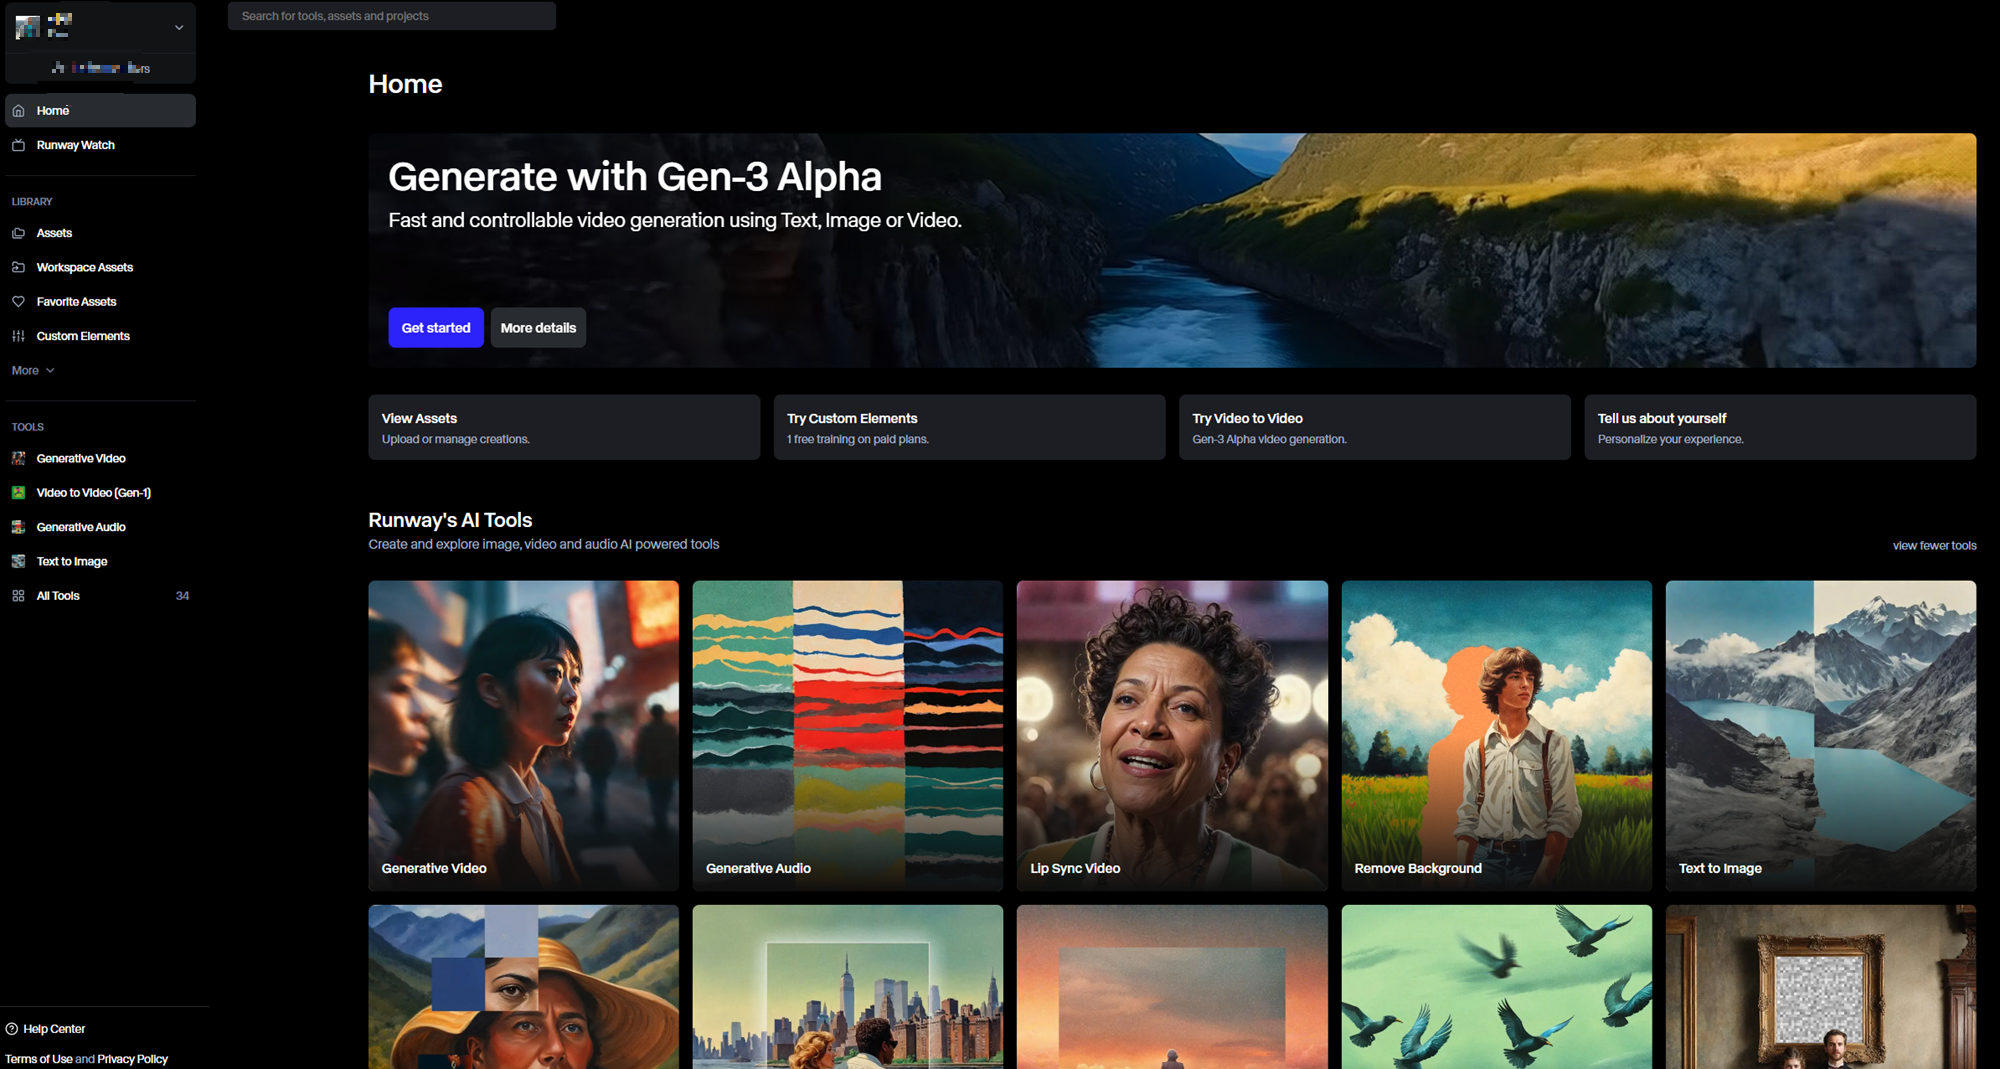Open the Remove Background tool thumbnail
The height and width of the screenshot is (1069, 2000).
tap(1496, 735)
